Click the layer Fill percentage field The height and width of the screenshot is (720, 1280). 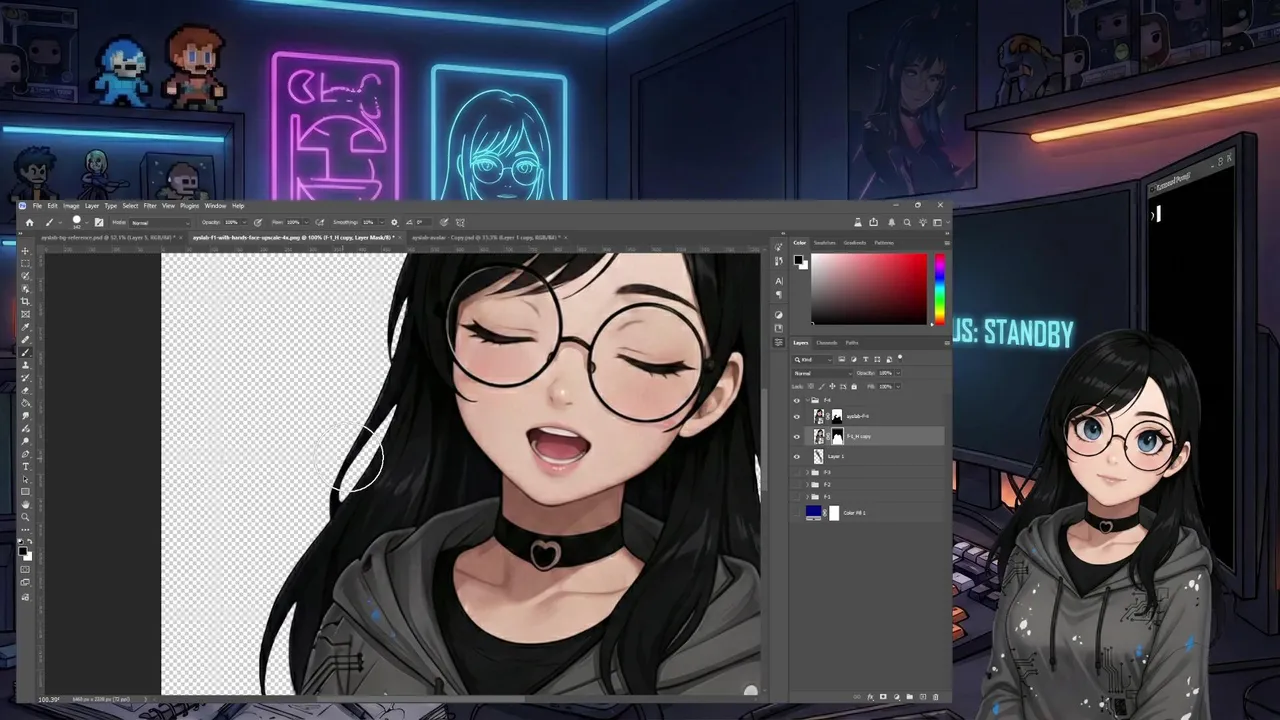point(885,386)
